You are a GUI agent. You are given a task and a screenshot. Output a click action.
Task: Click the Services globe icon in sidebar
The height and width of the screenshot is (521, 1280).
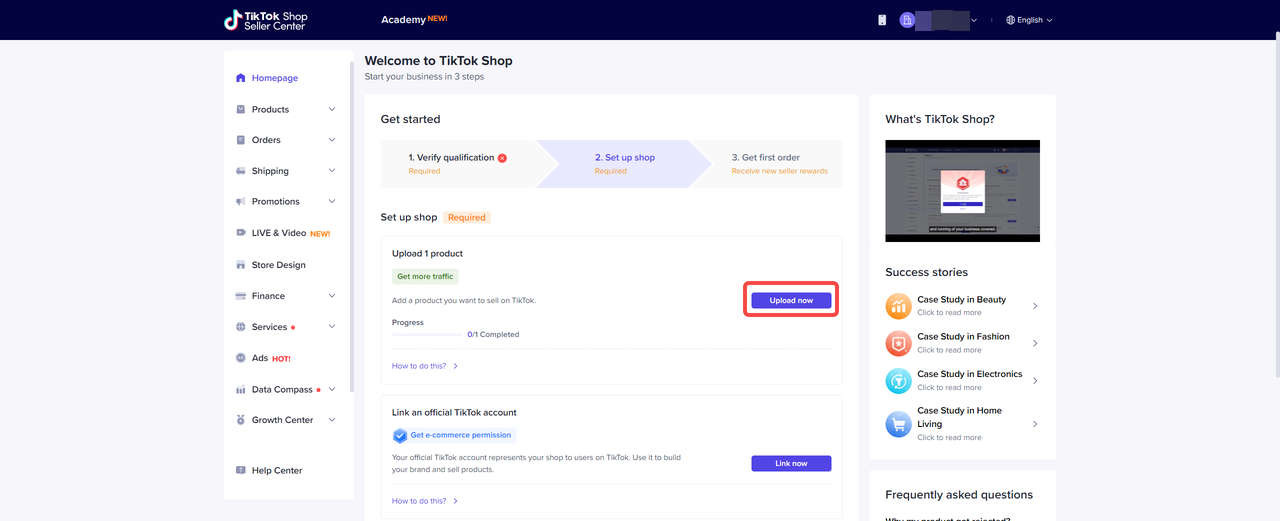(x=241, y=327)
